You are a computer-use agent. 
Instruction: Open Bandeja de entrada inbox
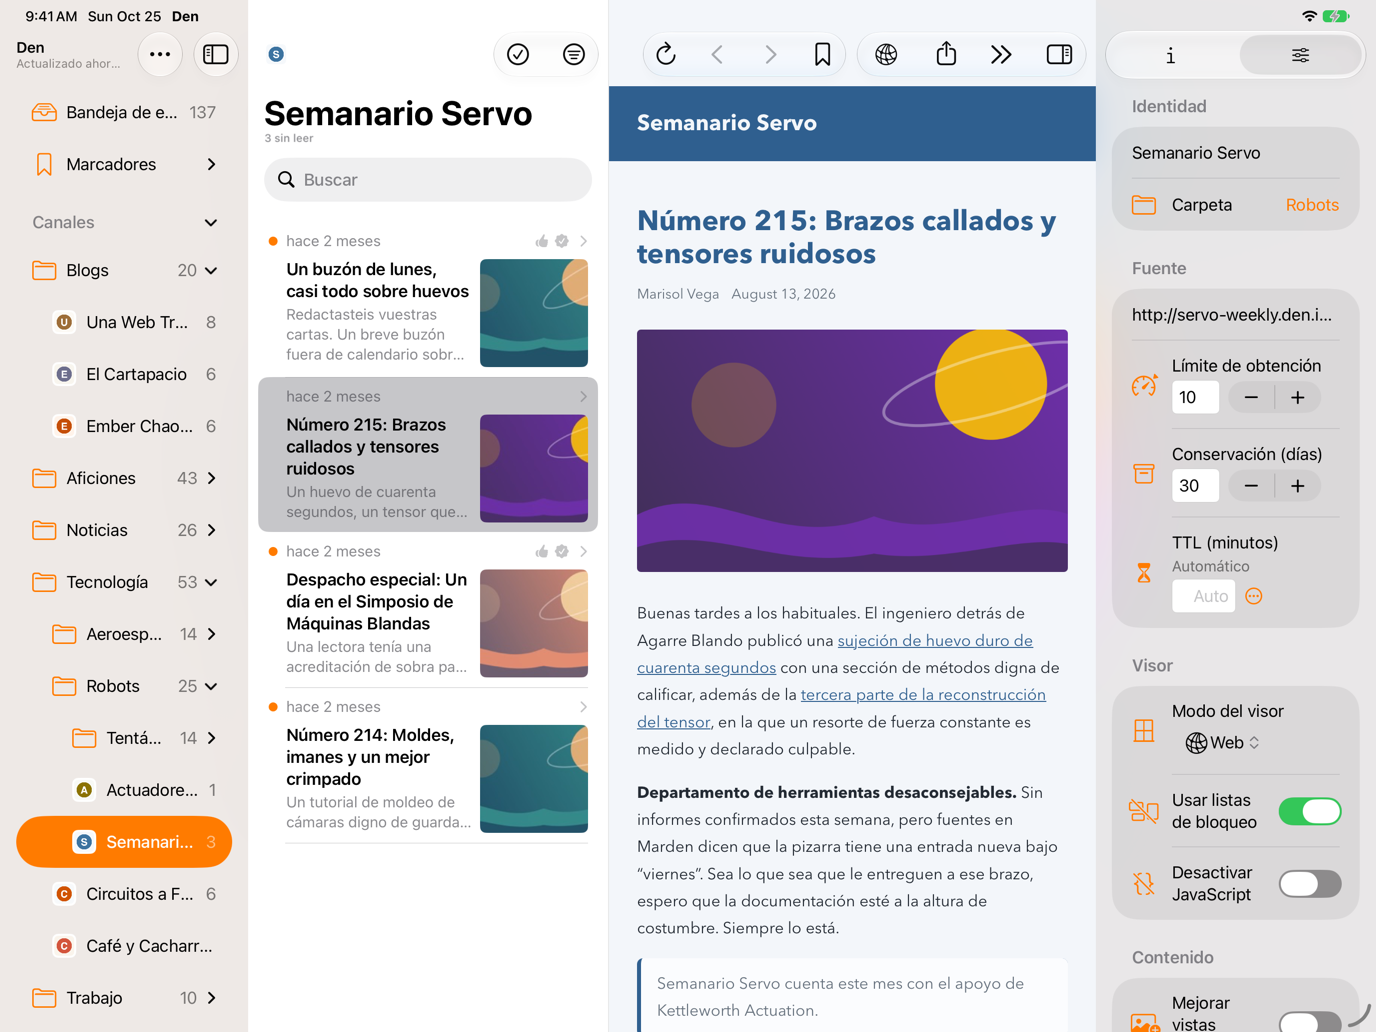124,112
